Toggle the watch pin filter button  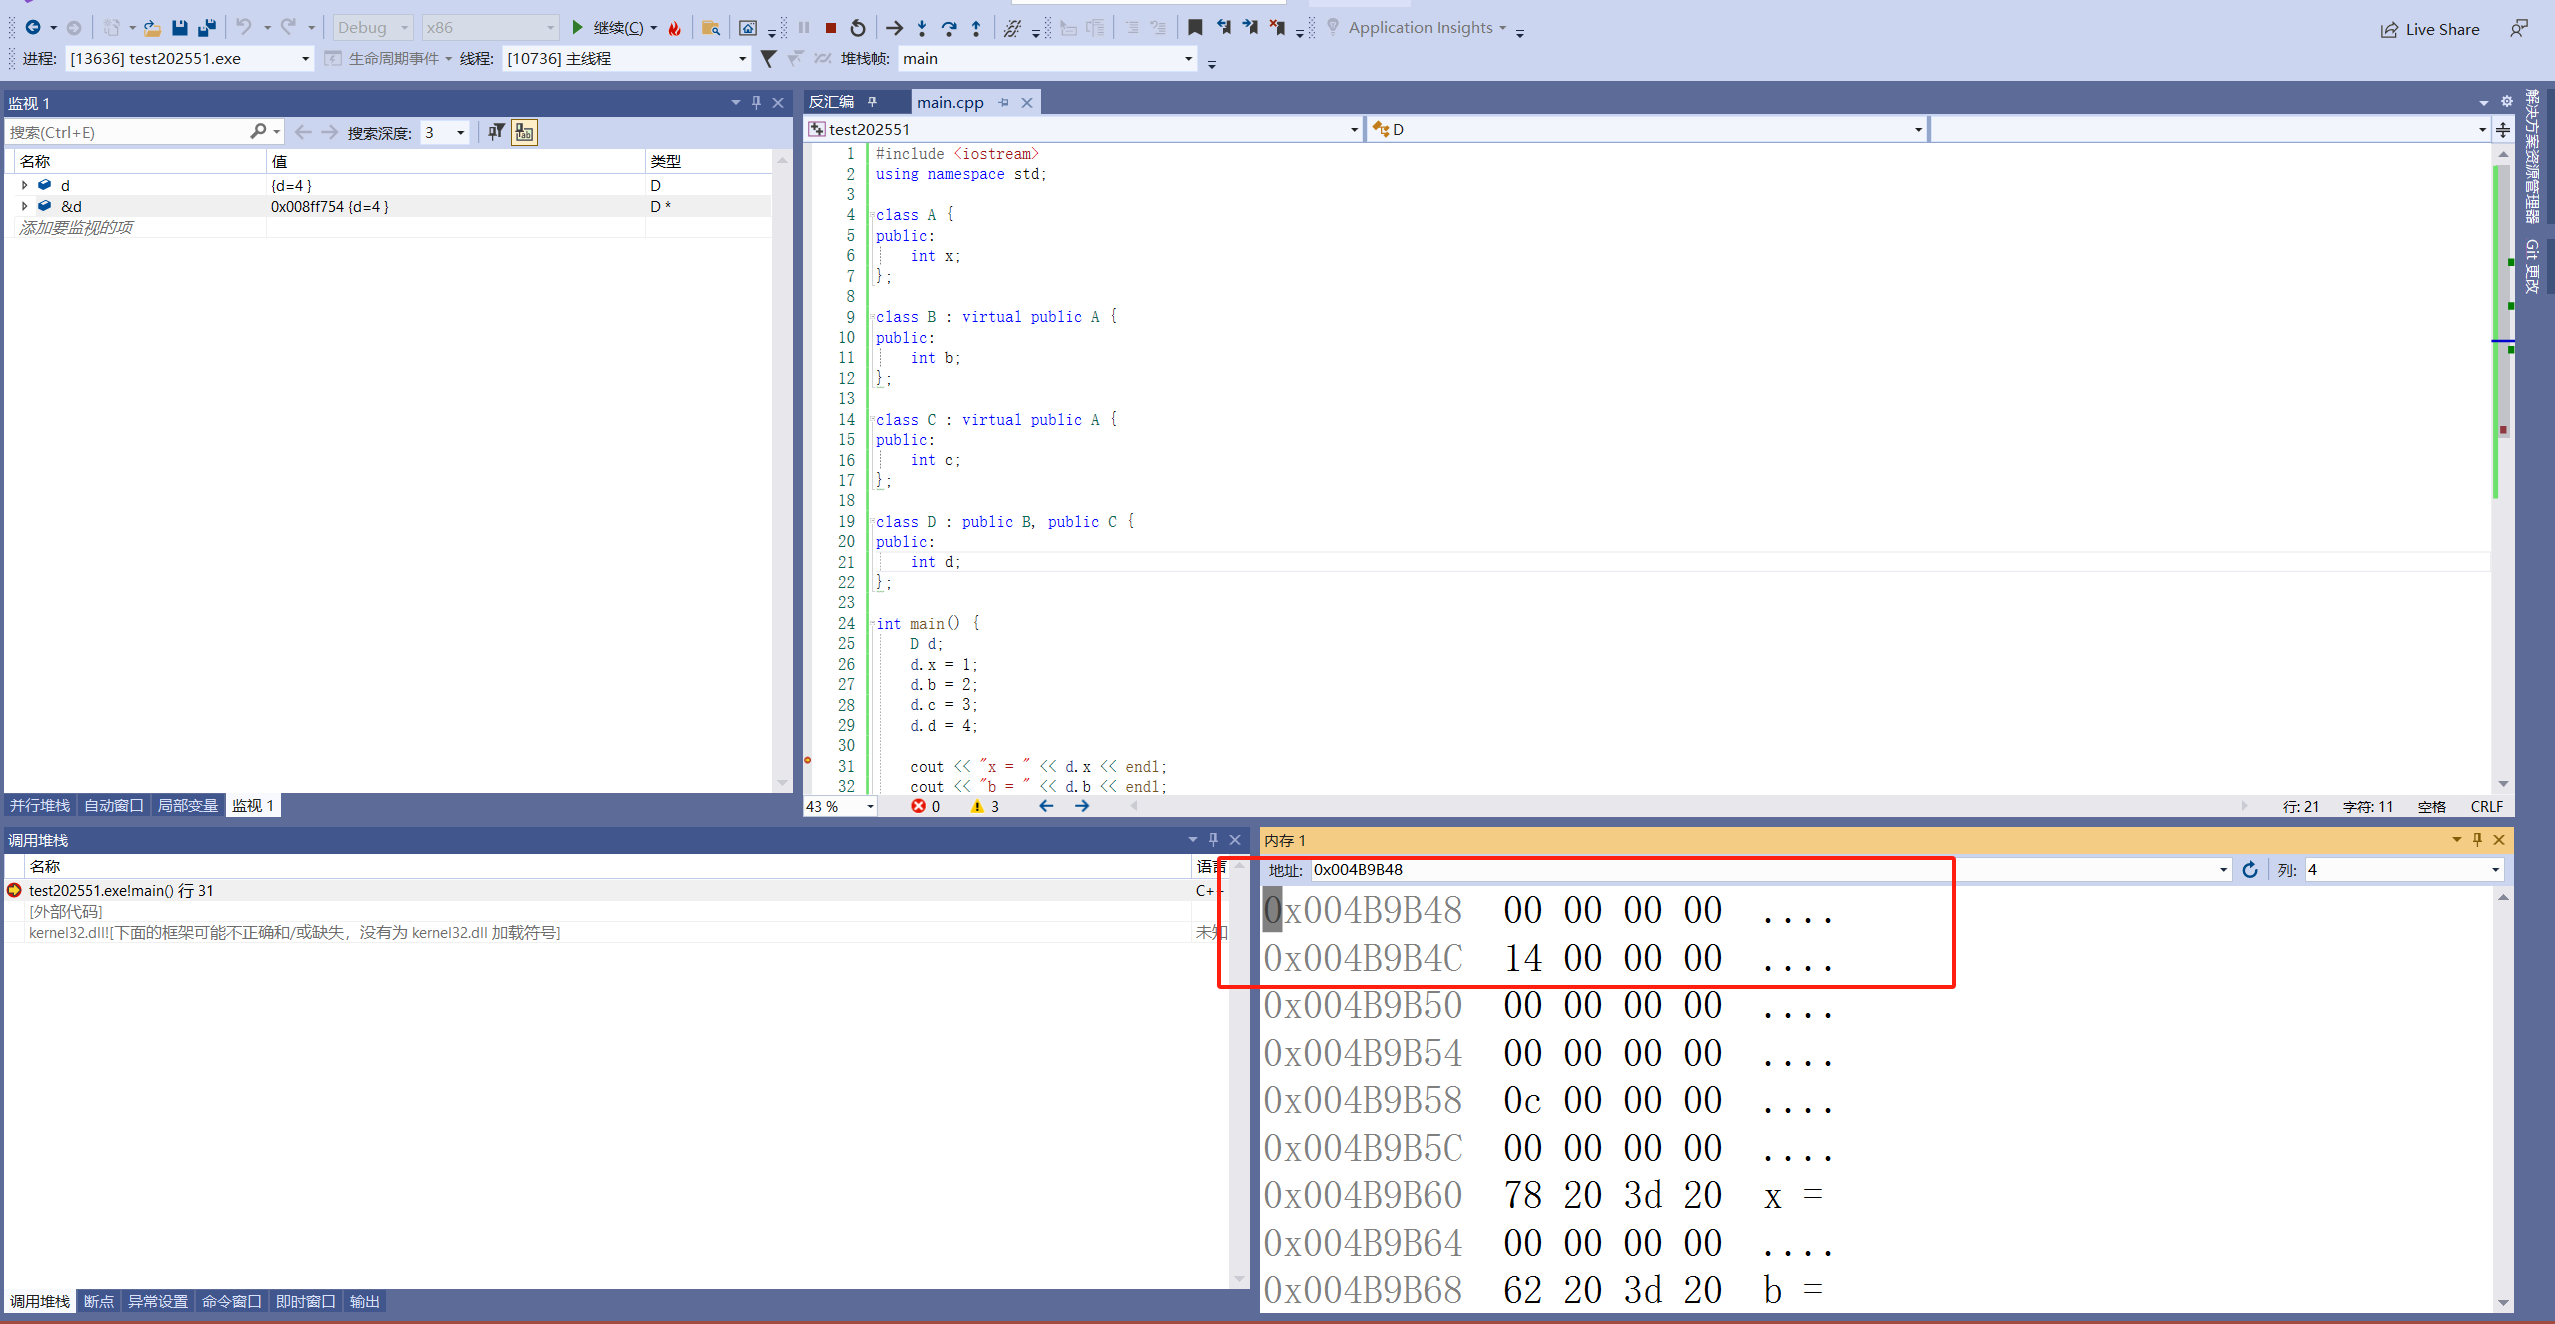[496, 132]
